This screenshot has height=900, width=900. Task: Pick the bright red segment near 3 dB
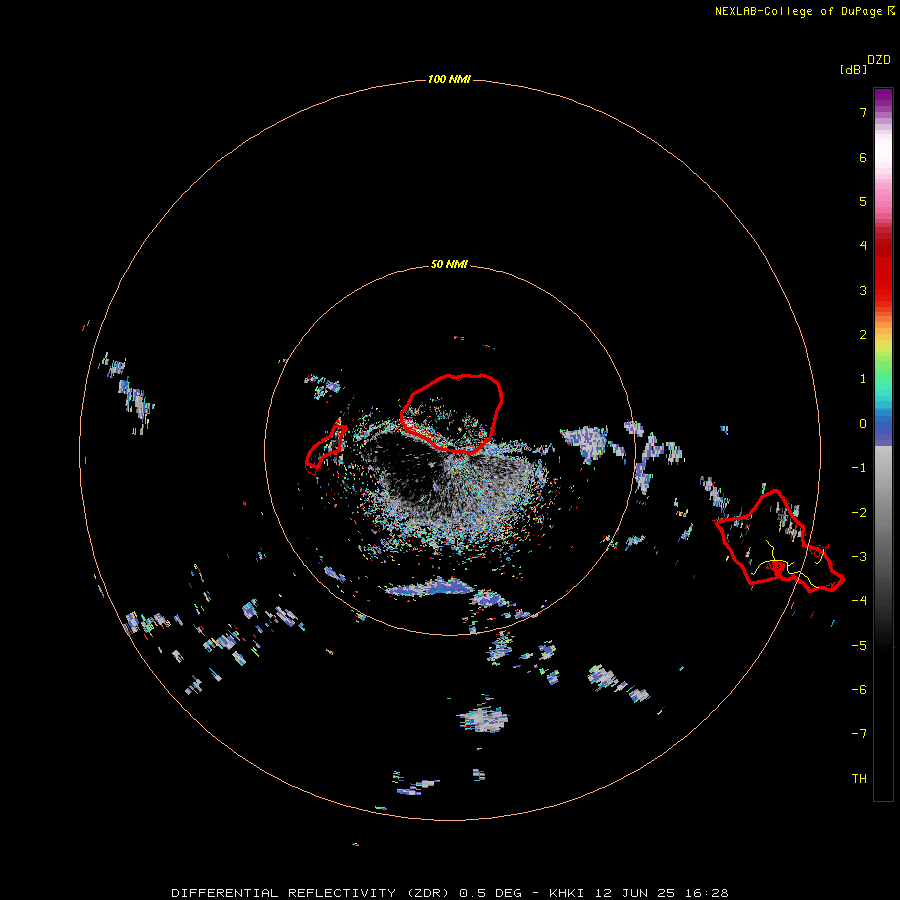click(883, 284)
